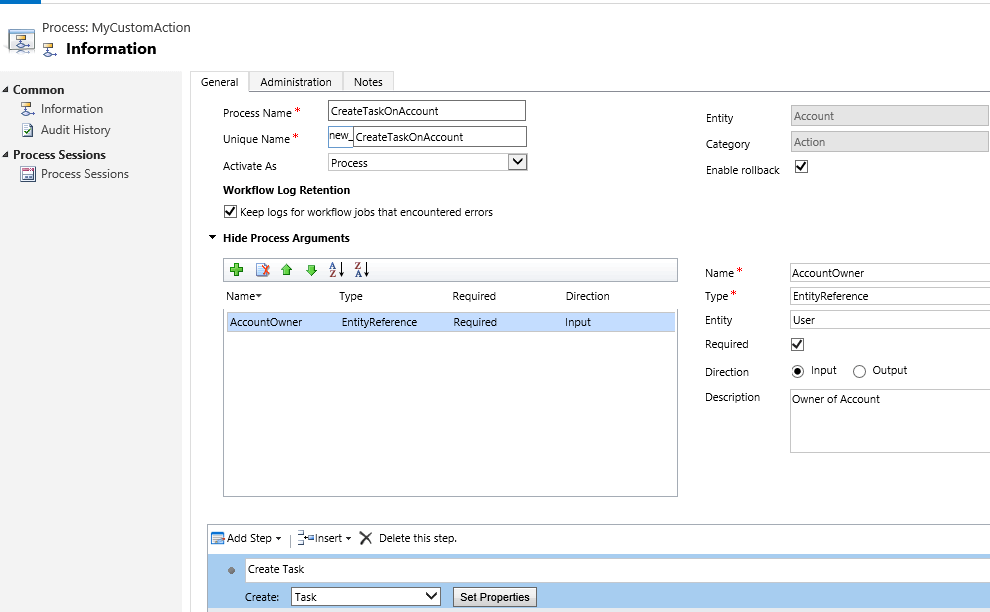Open the Add Step menu

tap(246, 538)
